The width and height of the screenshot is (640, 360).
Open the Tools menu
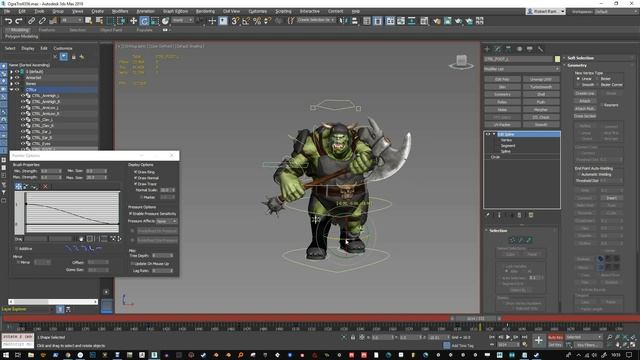point(39,11)
